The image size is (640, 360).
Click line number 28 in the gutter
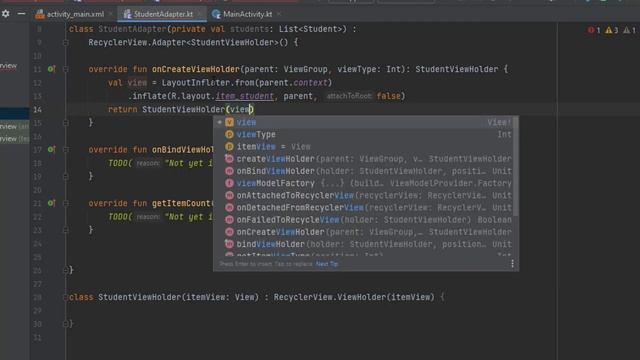click(37, 298)
